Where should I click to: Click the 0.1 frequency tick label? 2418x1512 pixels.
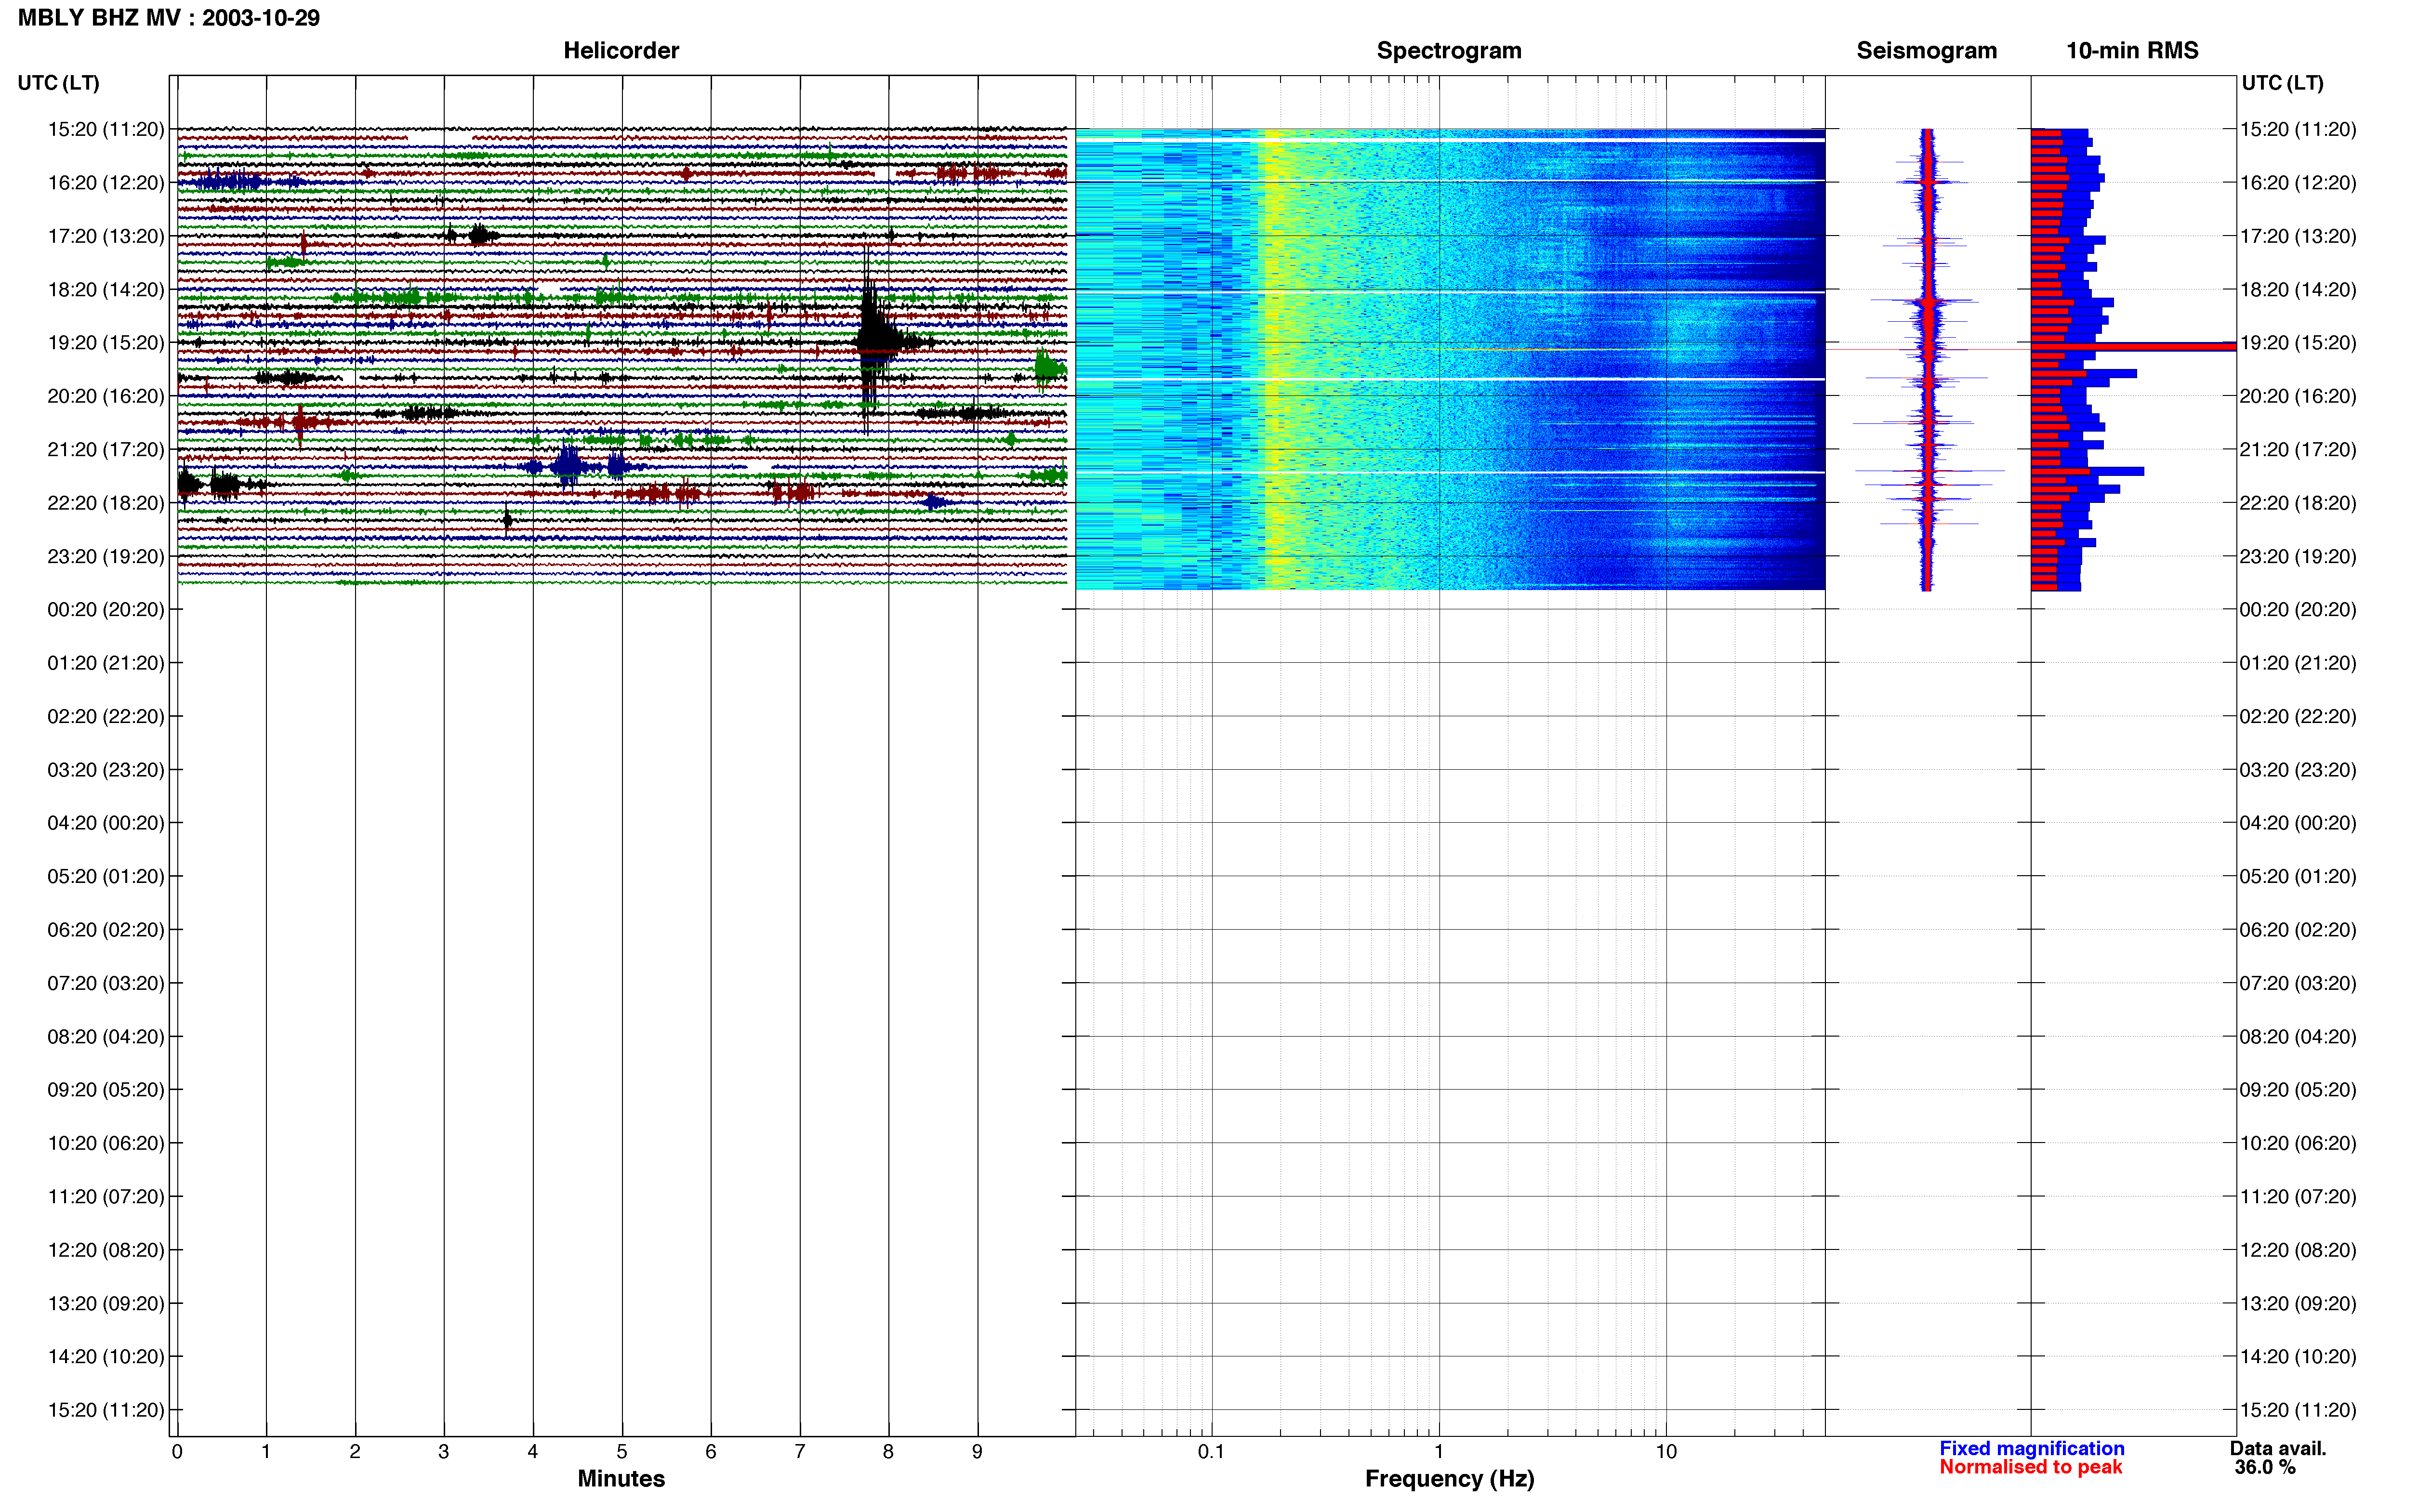coord(1211,1451)
